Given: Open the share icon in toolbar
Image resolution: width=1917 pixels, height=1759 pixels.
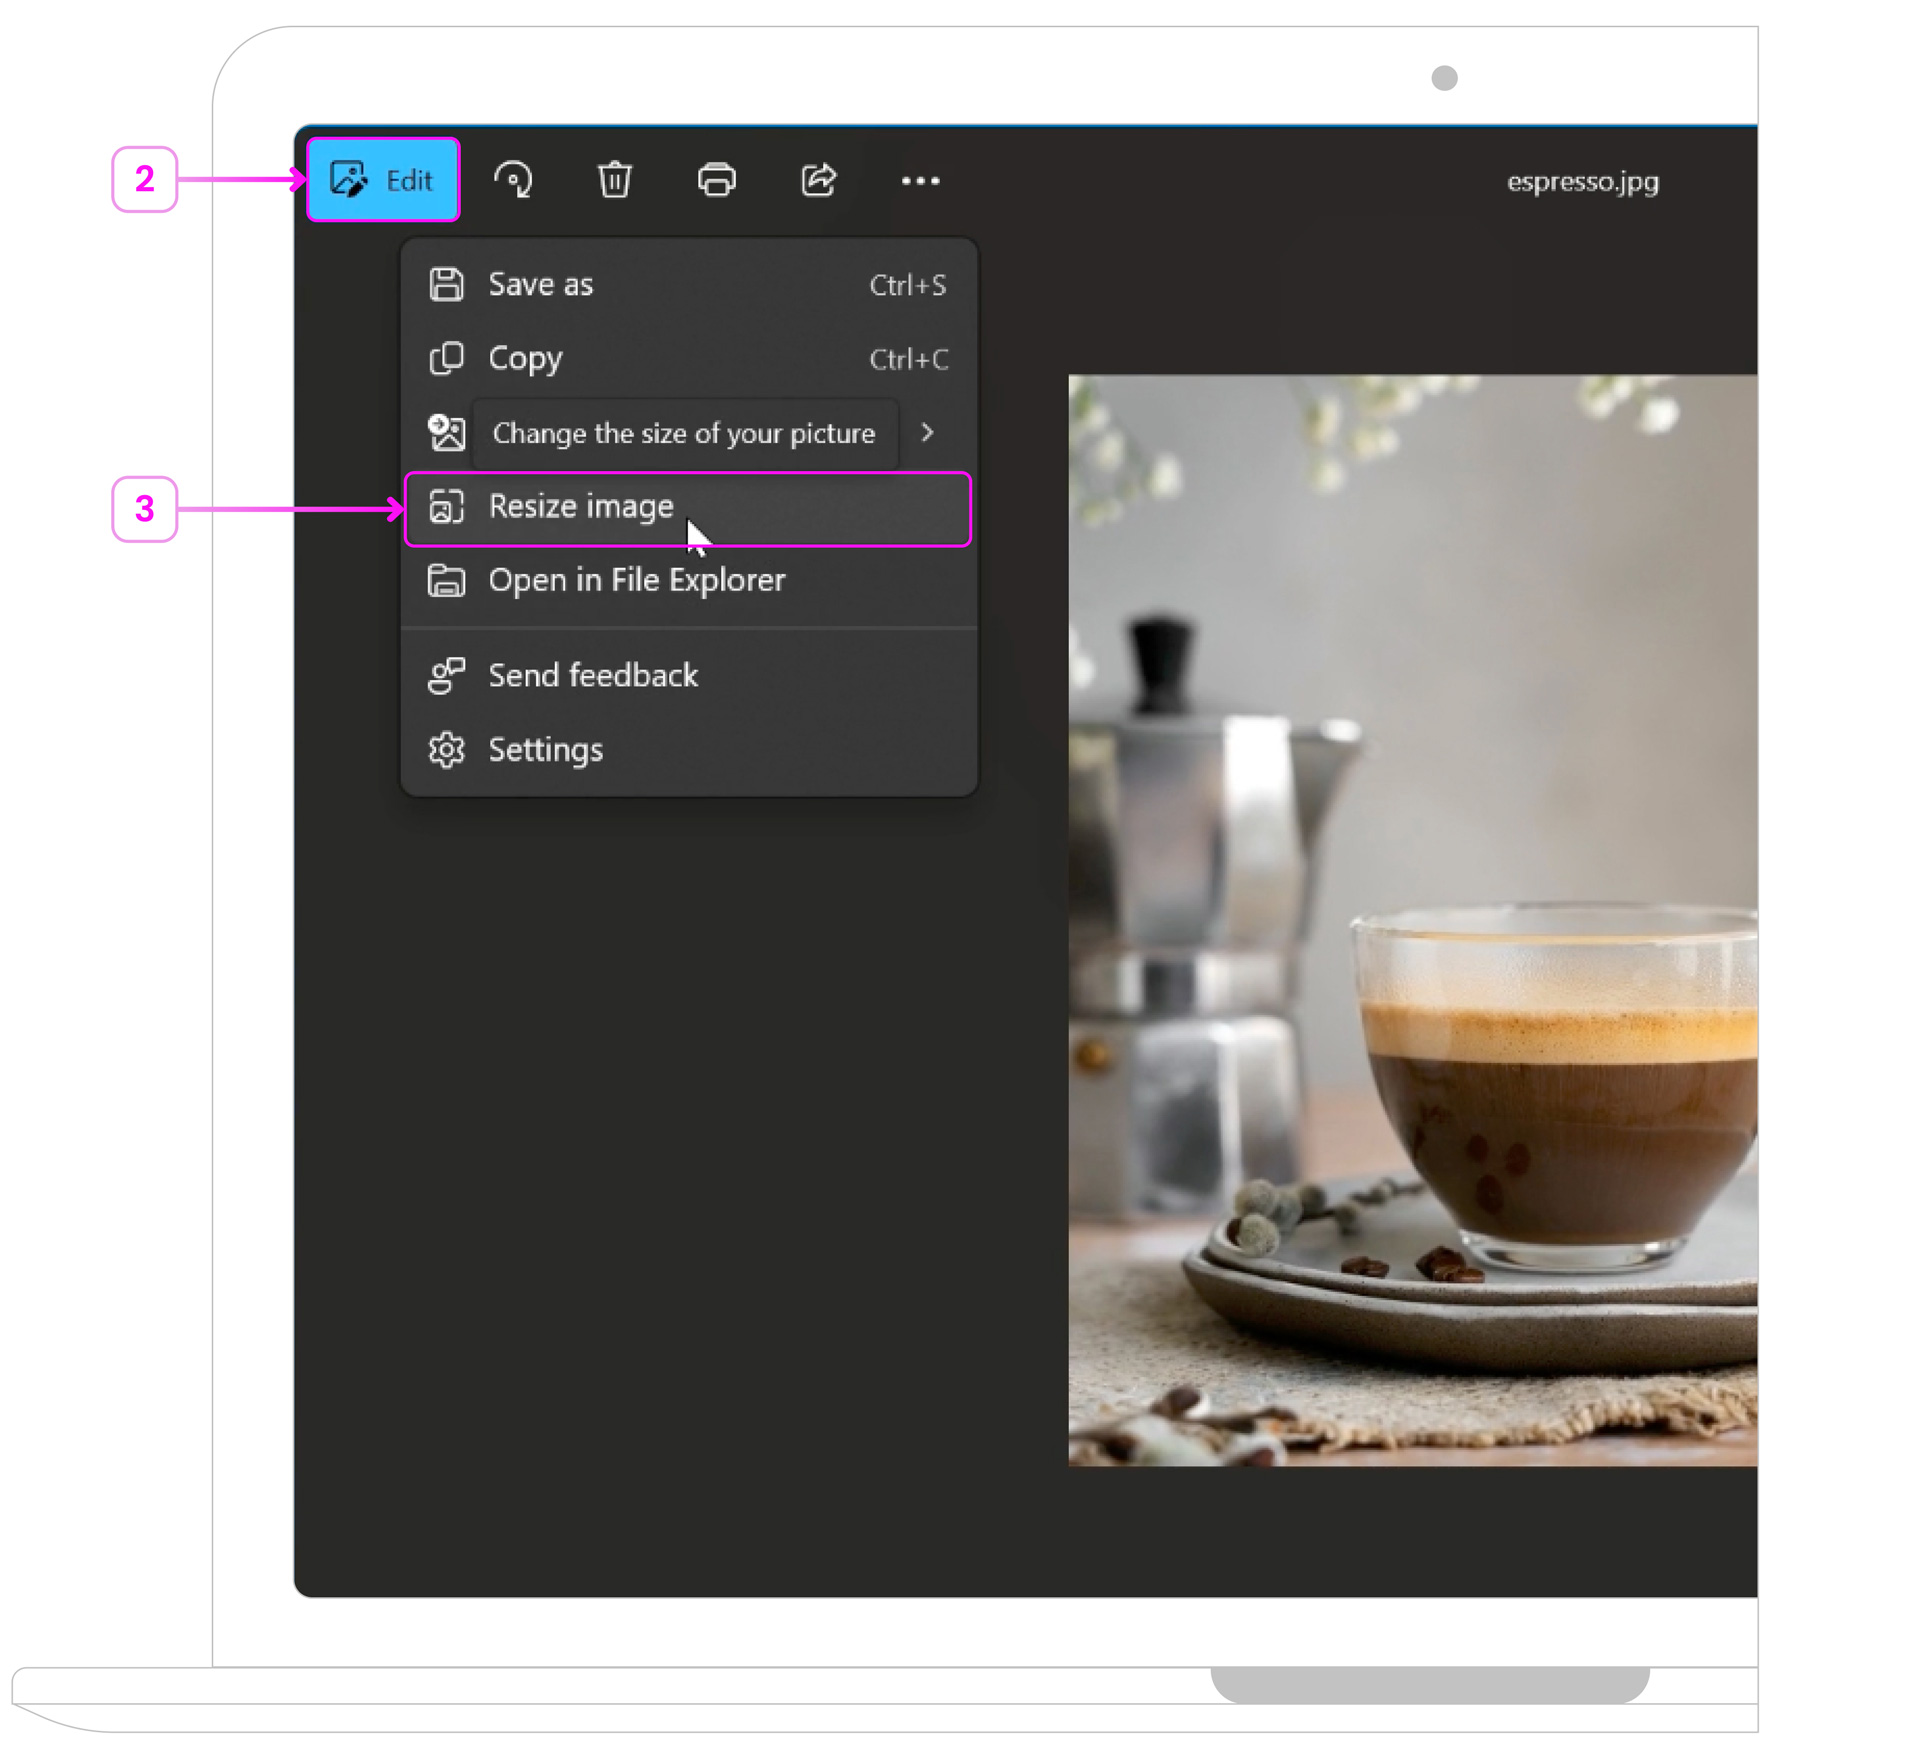Looking at the screenshot, I should (x=818, y=180).
